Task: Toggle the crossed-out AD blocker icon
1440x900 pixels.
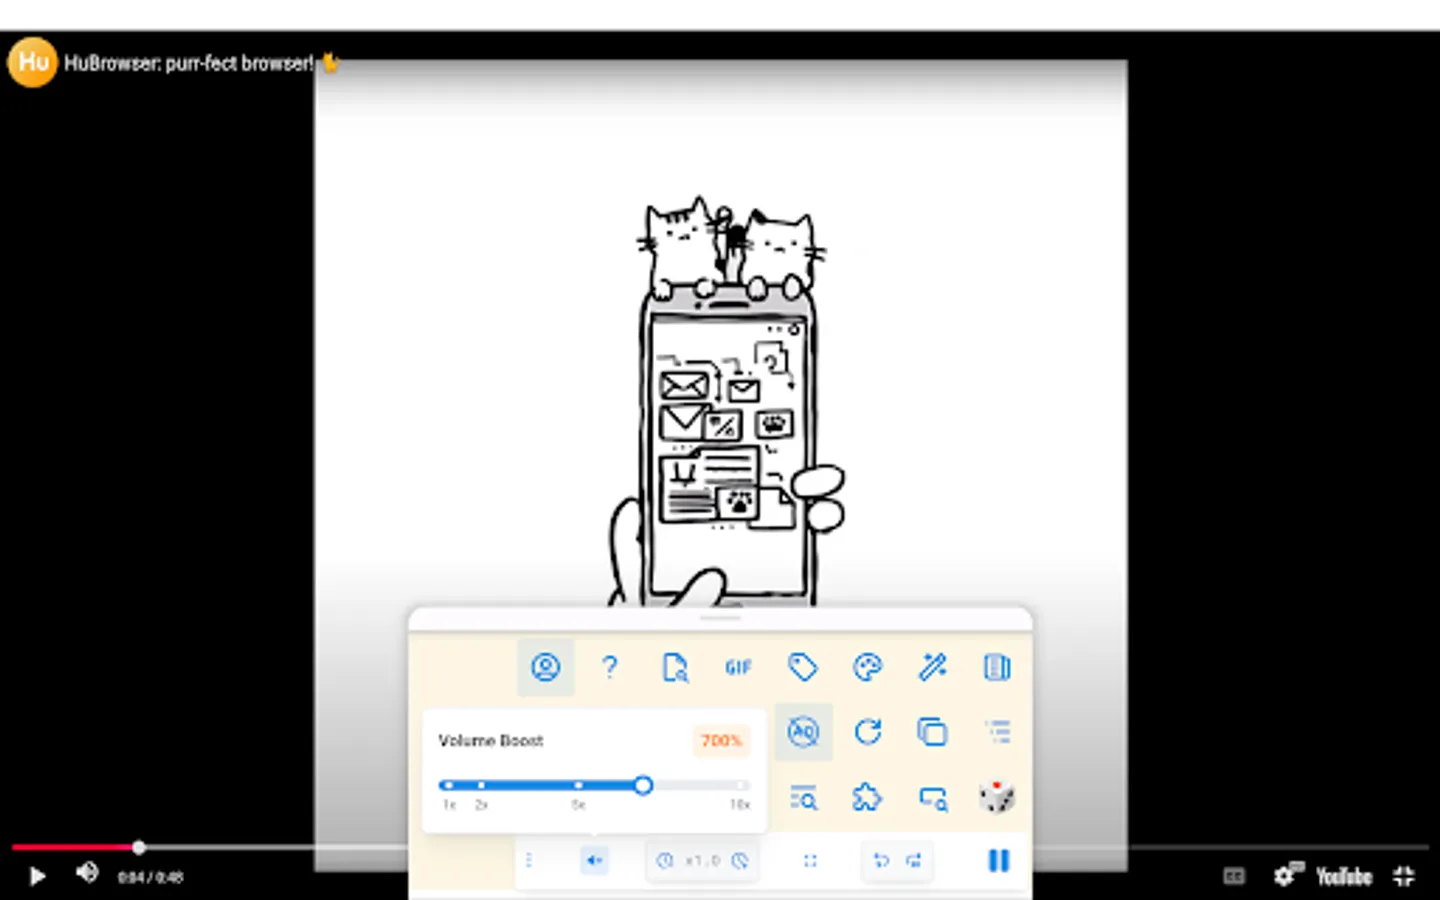Action: (x=803, y=731)
